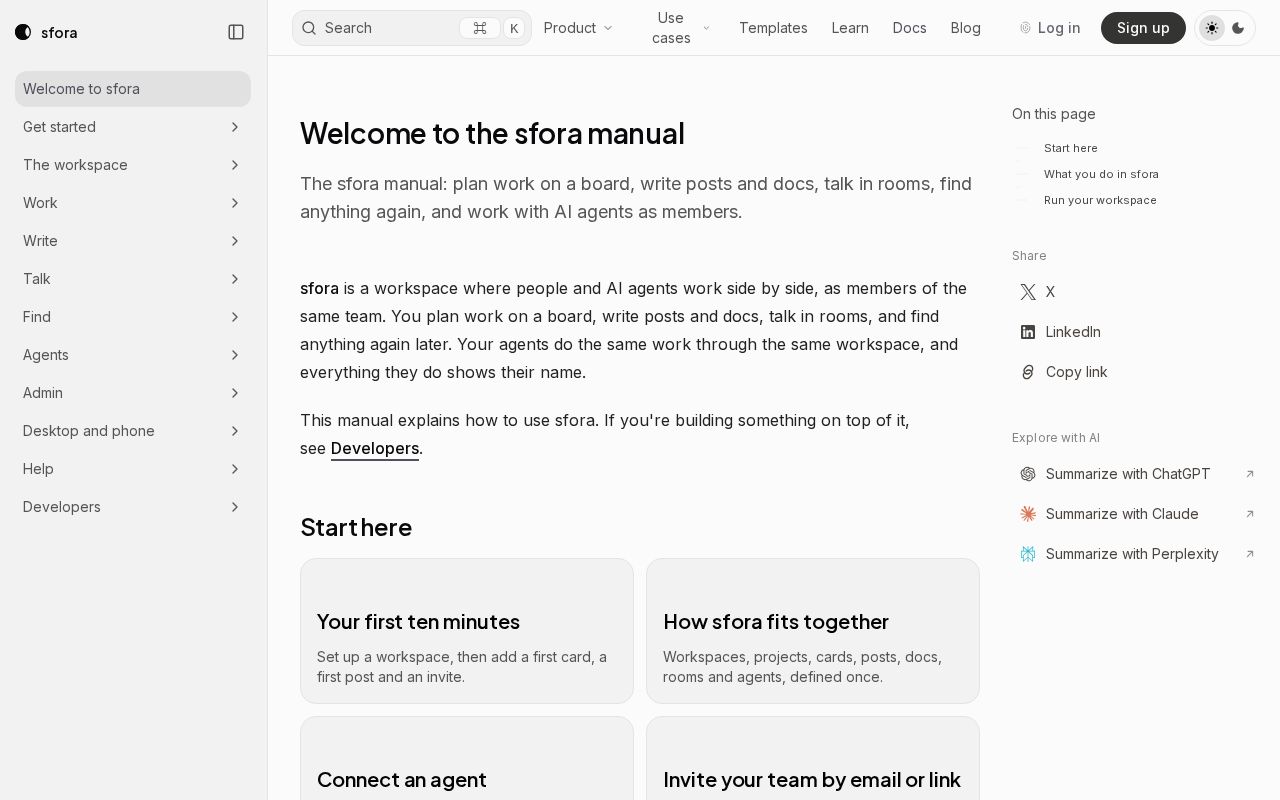
Task: Open the ChatGPT summary external arrow
Action: tap(1250, 474)
